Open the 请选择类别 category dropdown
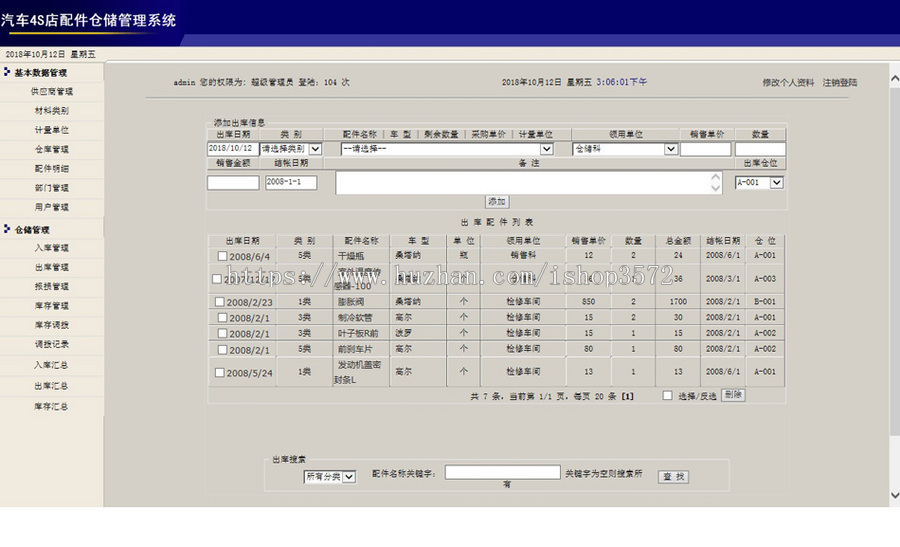900x547 pixels. [x=291, y=149]
